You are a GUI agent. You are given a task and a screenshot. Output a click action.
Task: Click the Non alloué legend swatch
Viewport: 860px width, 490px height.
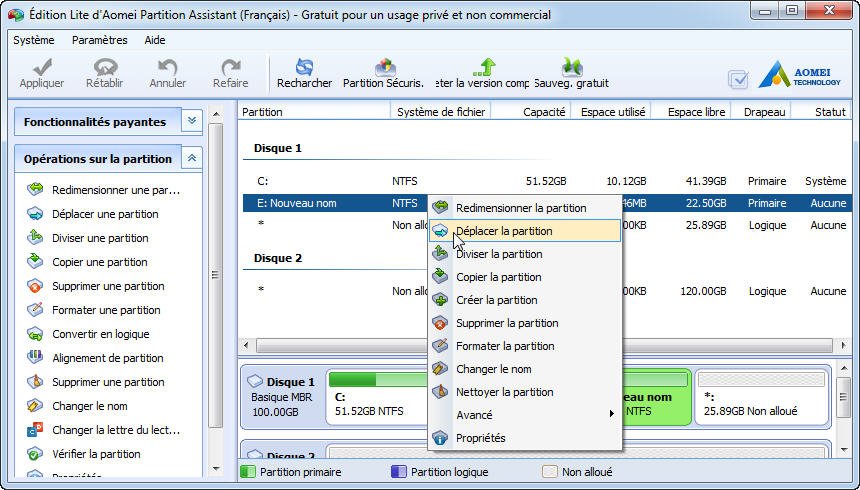pyautogui.click(x=550, y=472)
